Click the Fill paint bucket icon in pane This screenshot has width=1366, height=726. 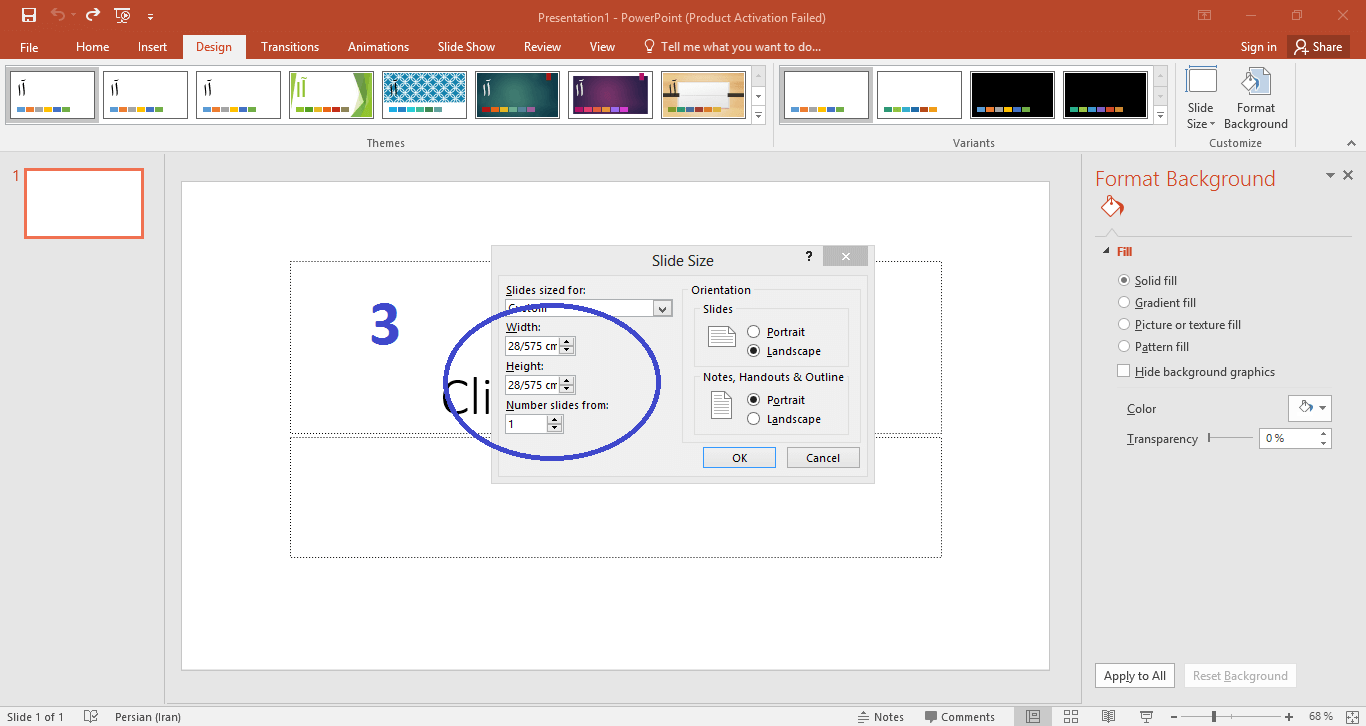click(1112, 207)
